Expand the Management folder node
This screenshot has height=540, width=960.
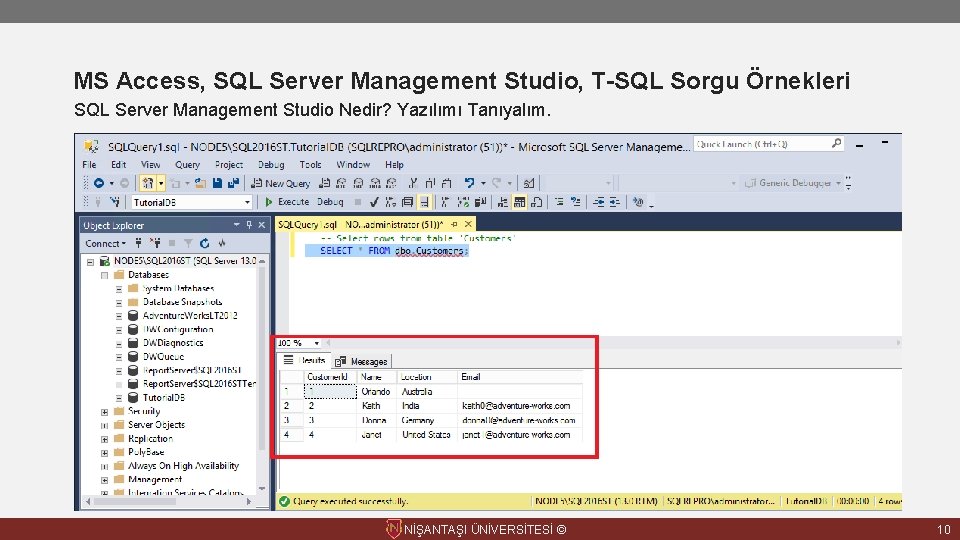click(x=105, y=480)
